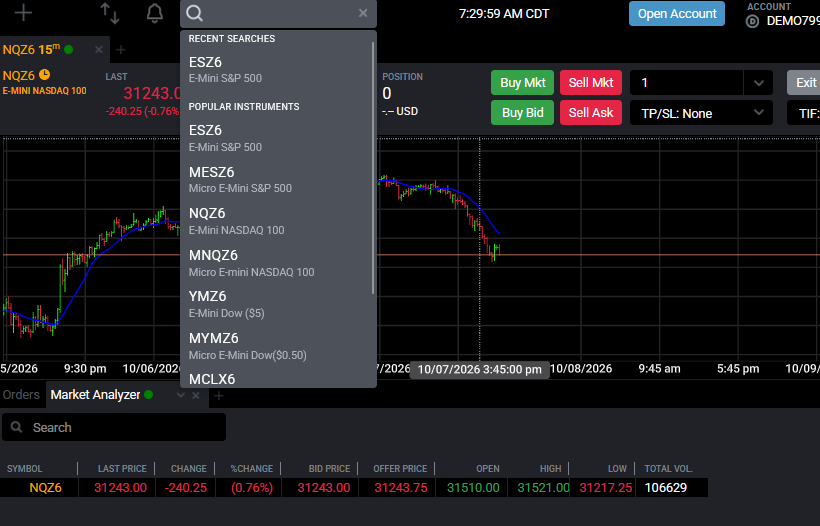Sort by OFFER PRICE column header
The height and width of the screenshot is (526, 820).
(400, 468)
